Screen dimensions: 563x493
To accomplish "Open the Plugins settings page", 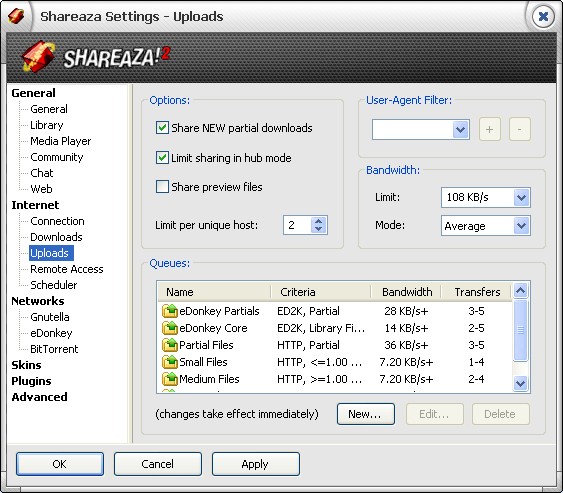I will click(31, 381).
